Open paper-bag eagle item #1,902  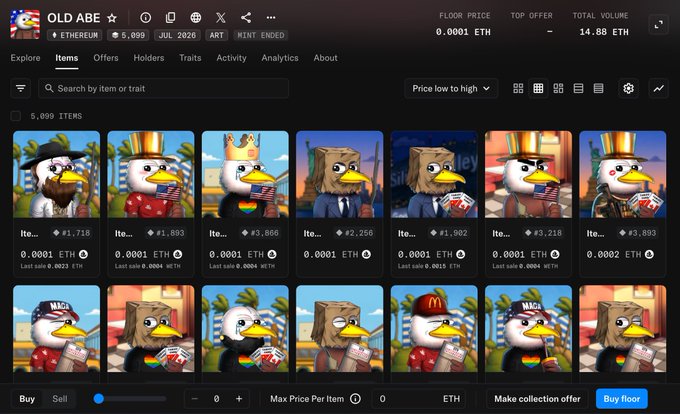pos(434,174)
